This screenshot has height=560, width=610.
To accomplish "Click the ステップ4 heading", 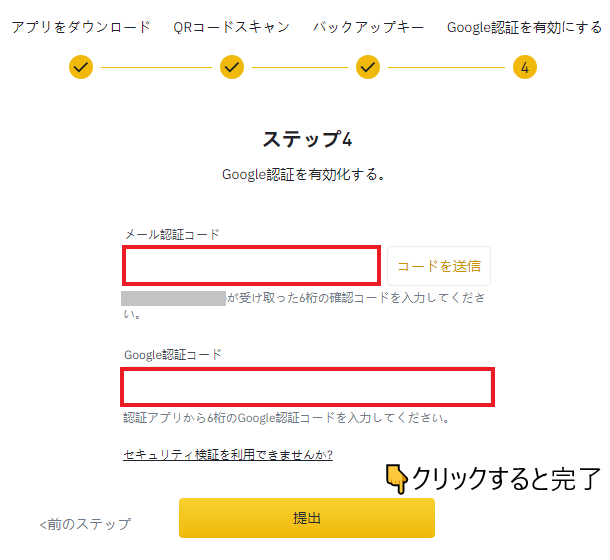I will pos(307,139).
